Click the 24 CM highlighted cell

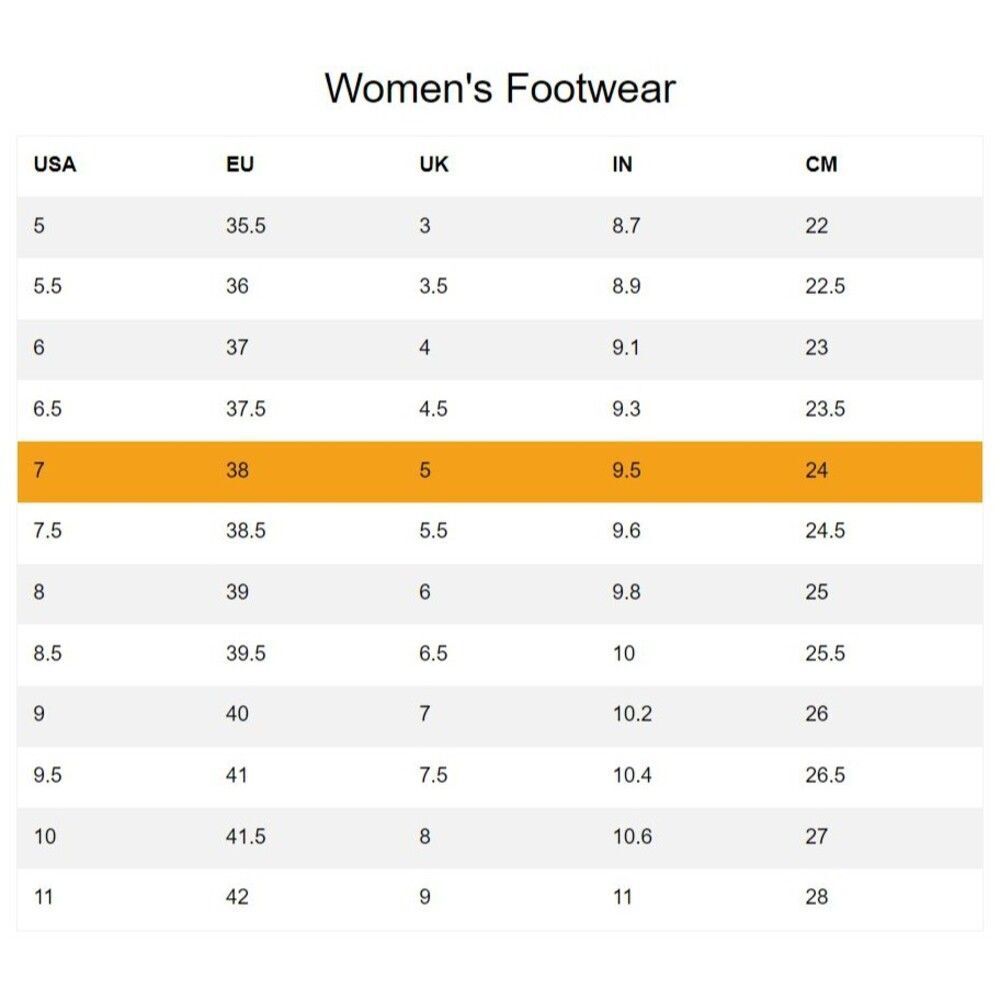click(816, 470)
